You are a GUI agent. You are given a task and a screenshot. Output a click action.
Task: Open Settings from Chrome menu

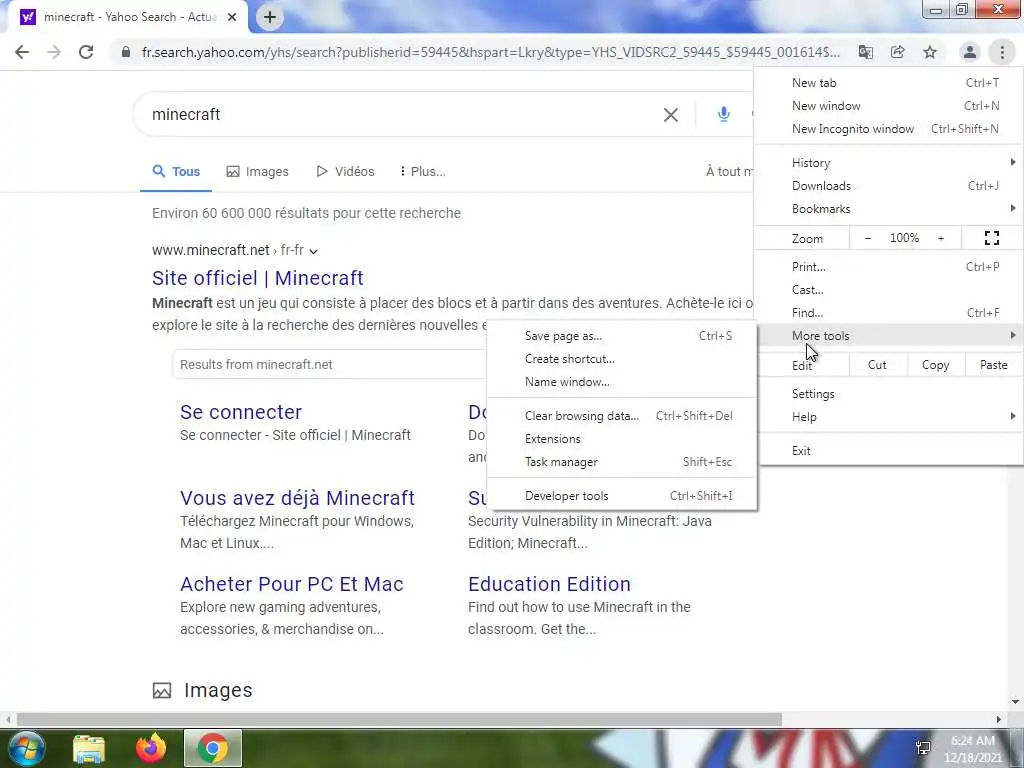889,394
